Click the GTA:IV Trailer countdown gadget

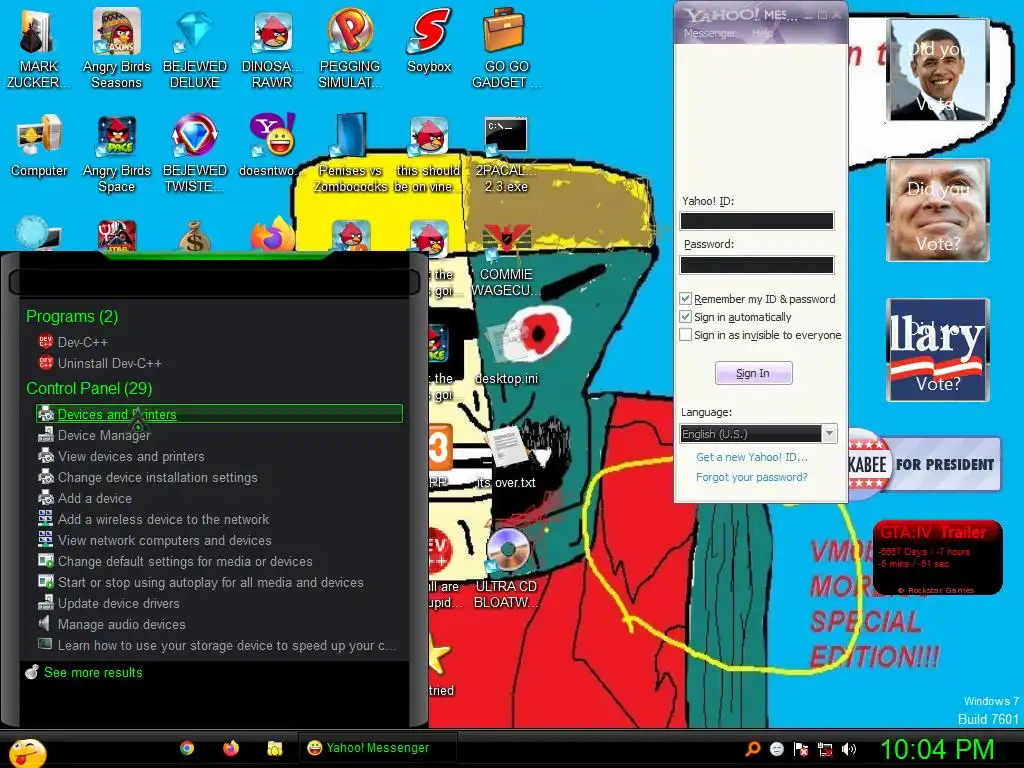[x=937, y=557]
